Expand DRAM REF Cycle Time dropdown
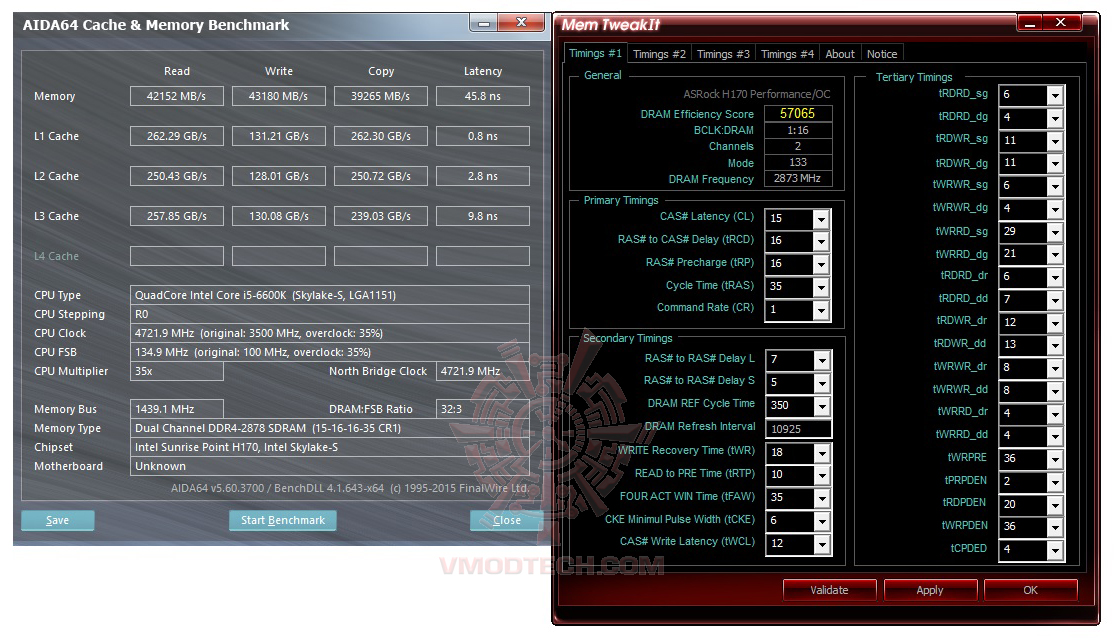 click(x=821, y=406)
